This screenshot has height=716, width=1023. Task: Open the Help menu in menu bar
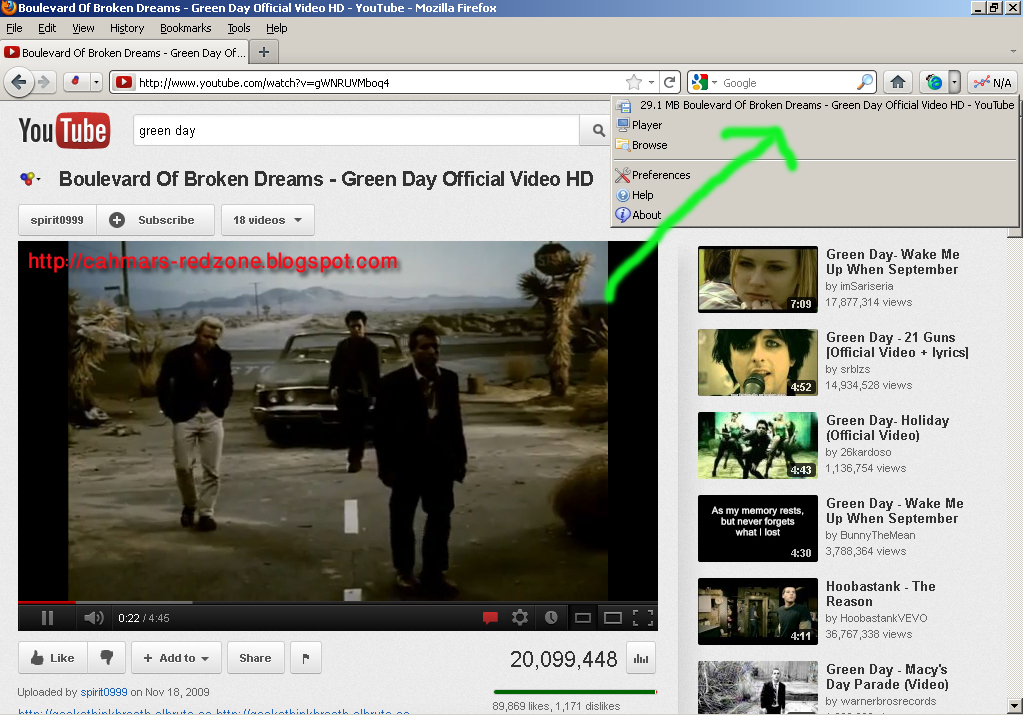277,28
